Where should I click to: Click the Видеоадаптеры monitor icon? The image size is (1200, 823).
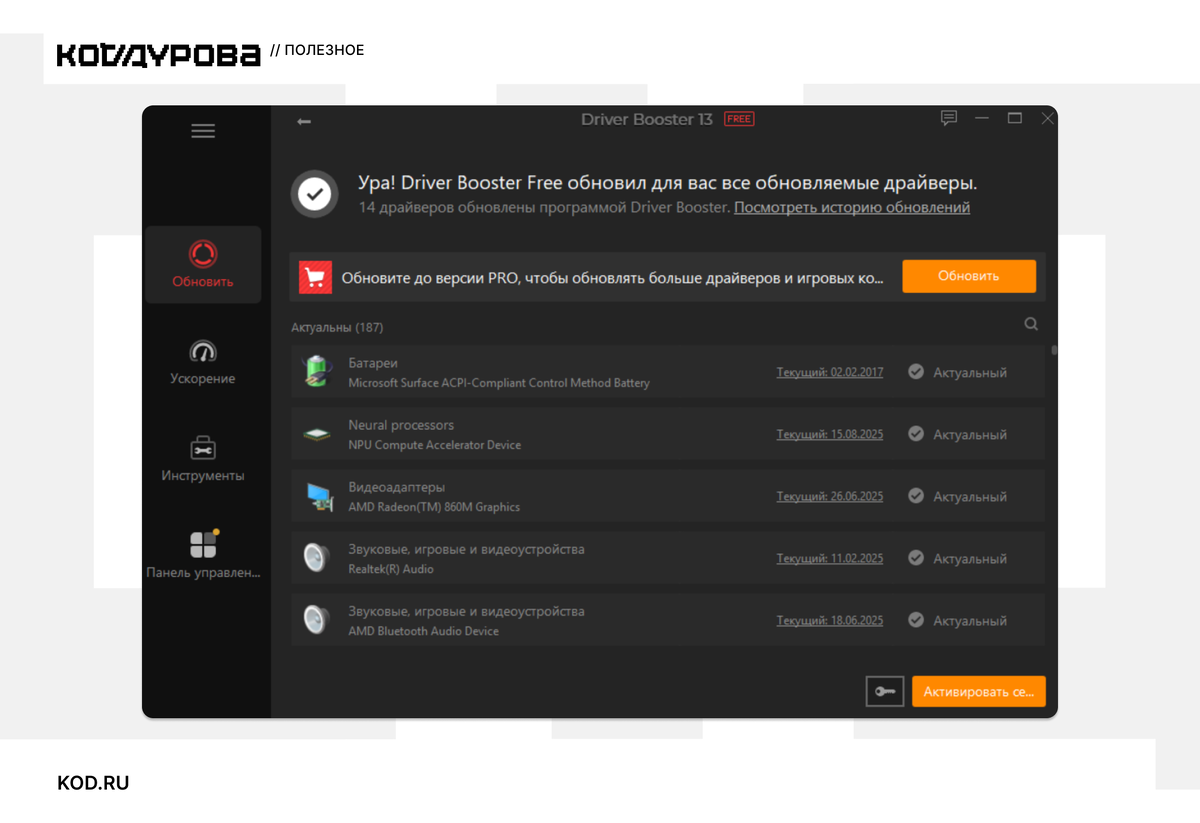(x=319, y=497)
